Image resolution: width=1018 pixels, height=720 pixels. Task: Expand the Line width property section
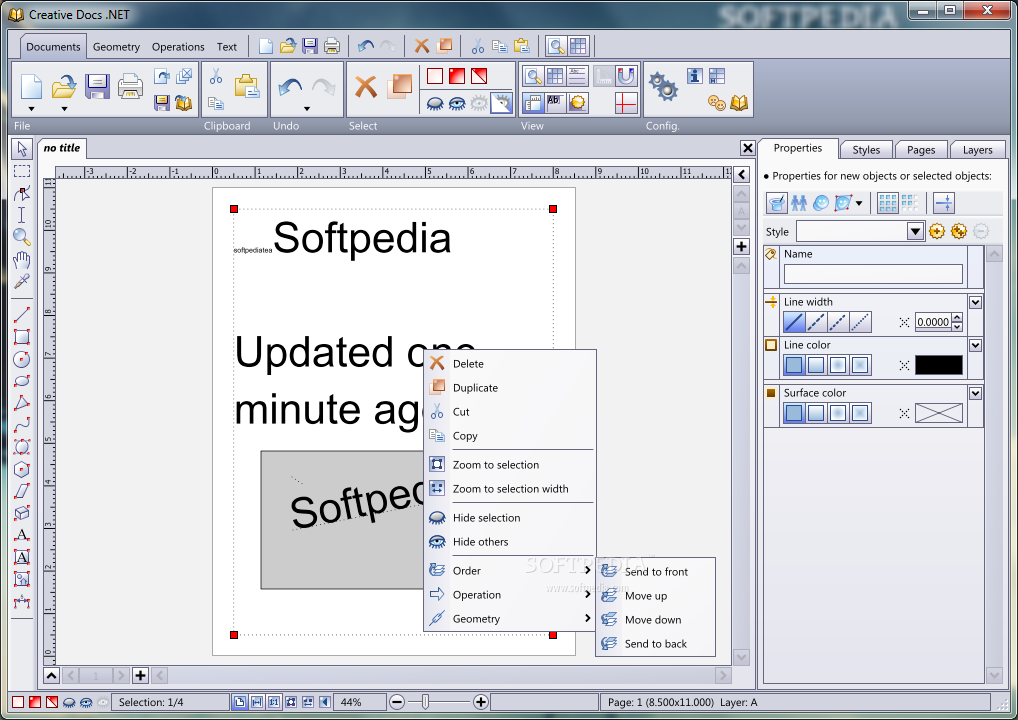(975, 303)
